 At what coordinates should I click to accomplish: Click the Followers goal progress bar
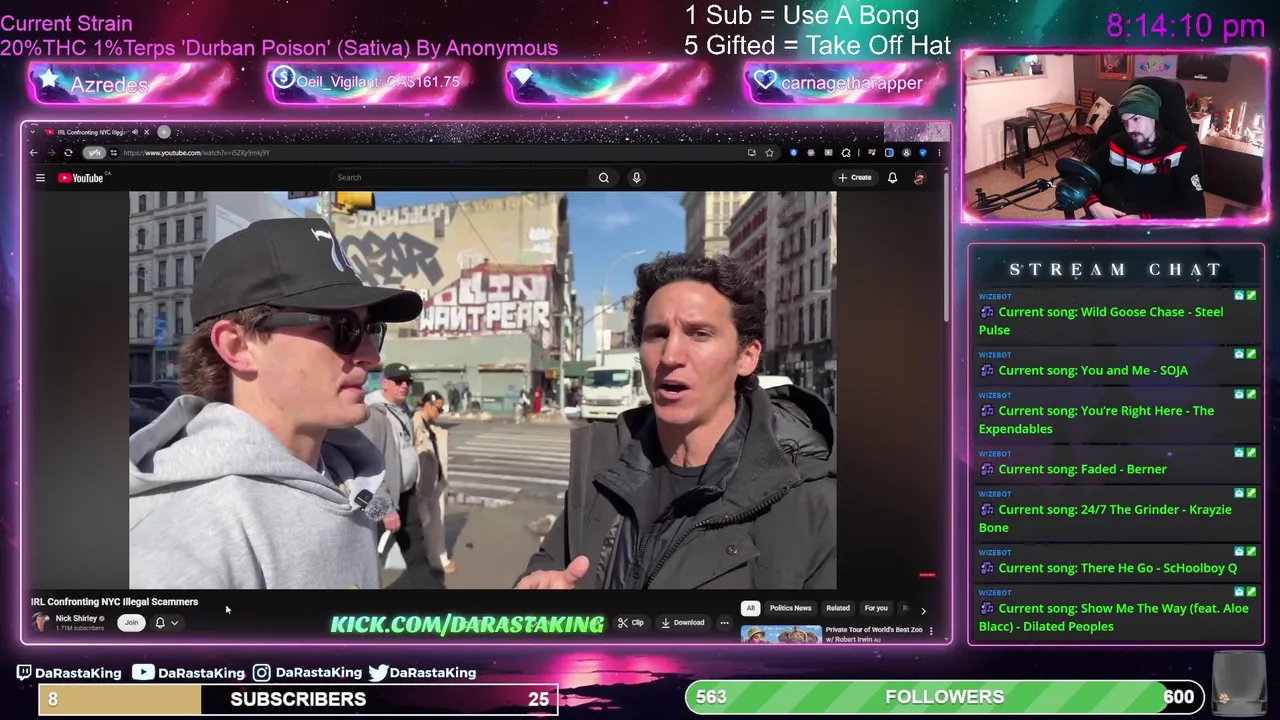point(945,697)
